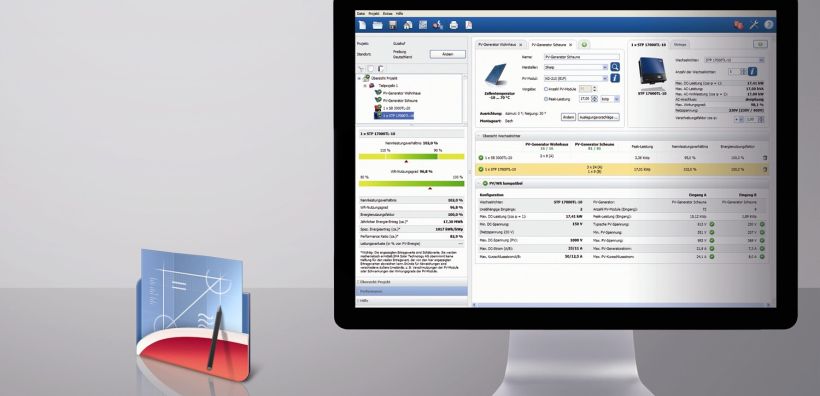Print using the printer toolbar icon
This screenshot has height=396, width=820.
tap(454, 25)
